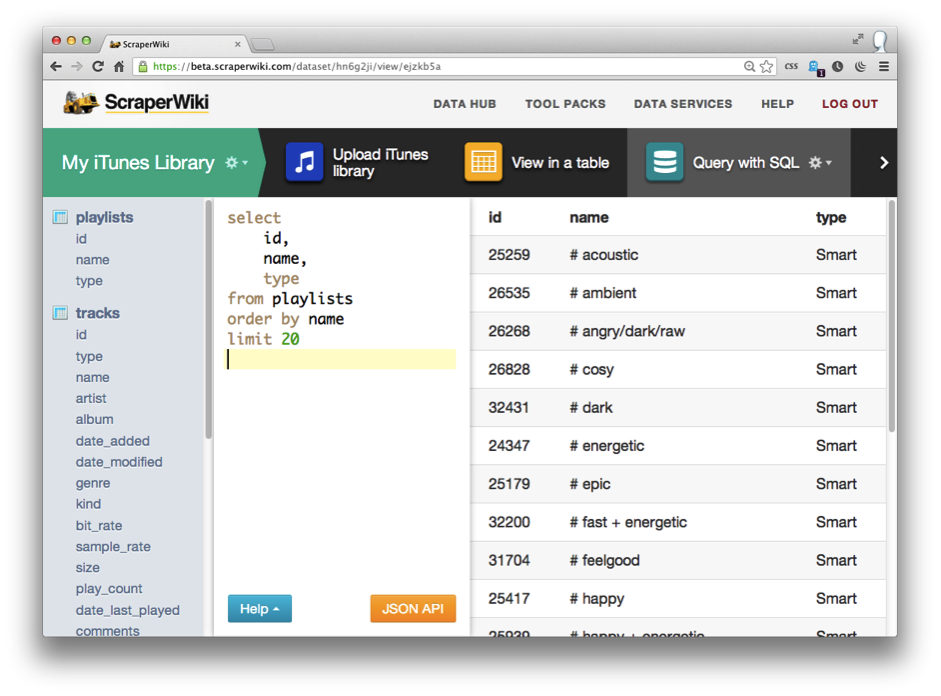The image size is (941, 696).
Task: Click the kind column name
Action: coord(88,504)
